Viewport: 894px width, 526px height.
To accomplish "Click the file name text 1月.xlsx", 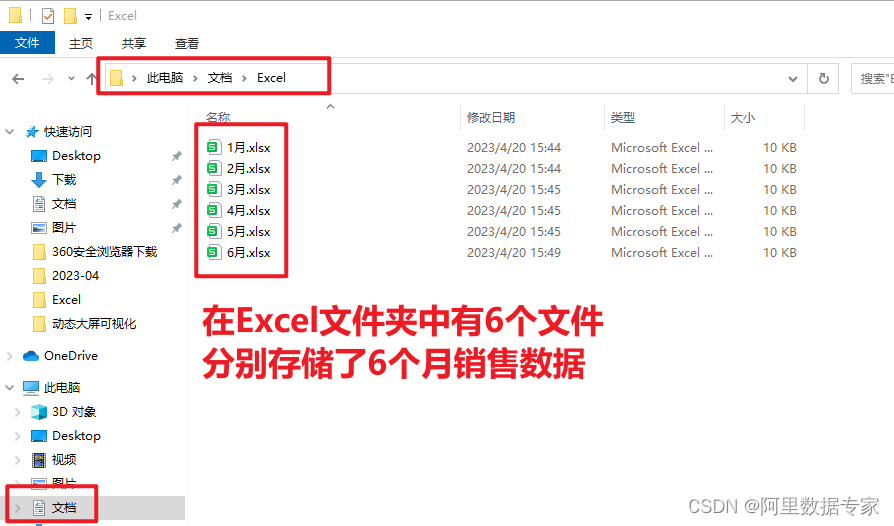I will [x=249, y=148].
